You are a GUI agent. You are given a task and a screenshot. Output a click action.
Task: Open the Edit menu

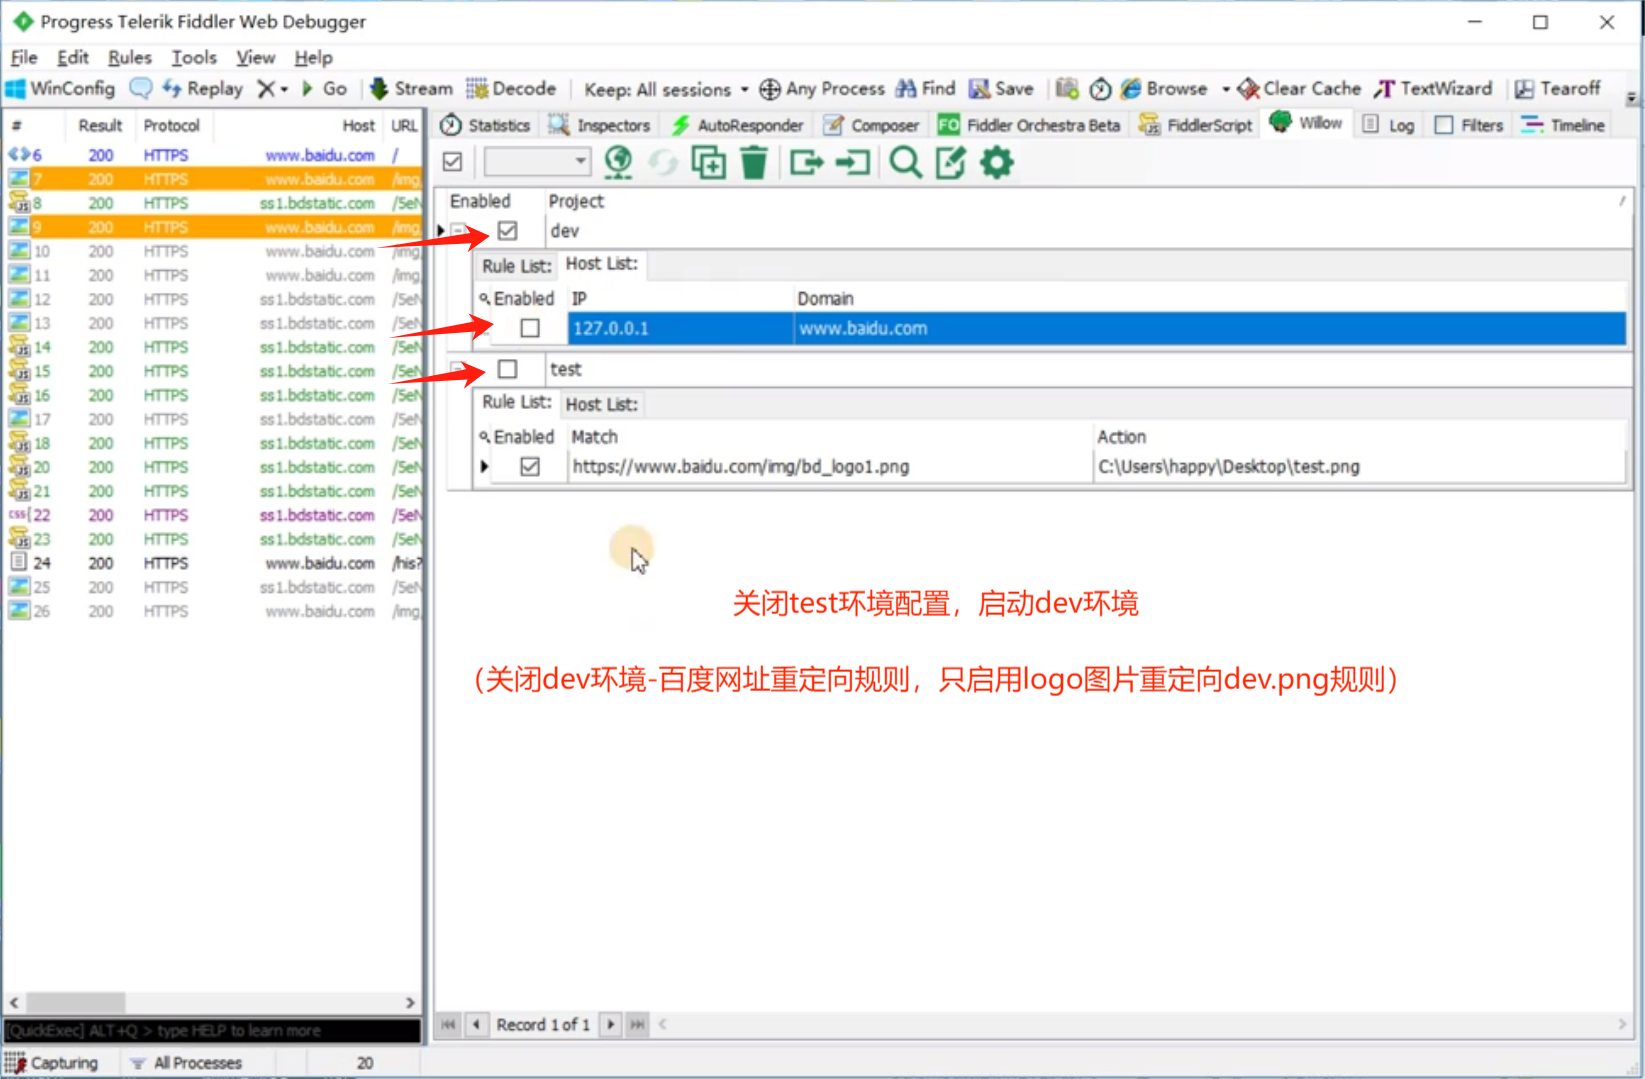tap(73, 58)
